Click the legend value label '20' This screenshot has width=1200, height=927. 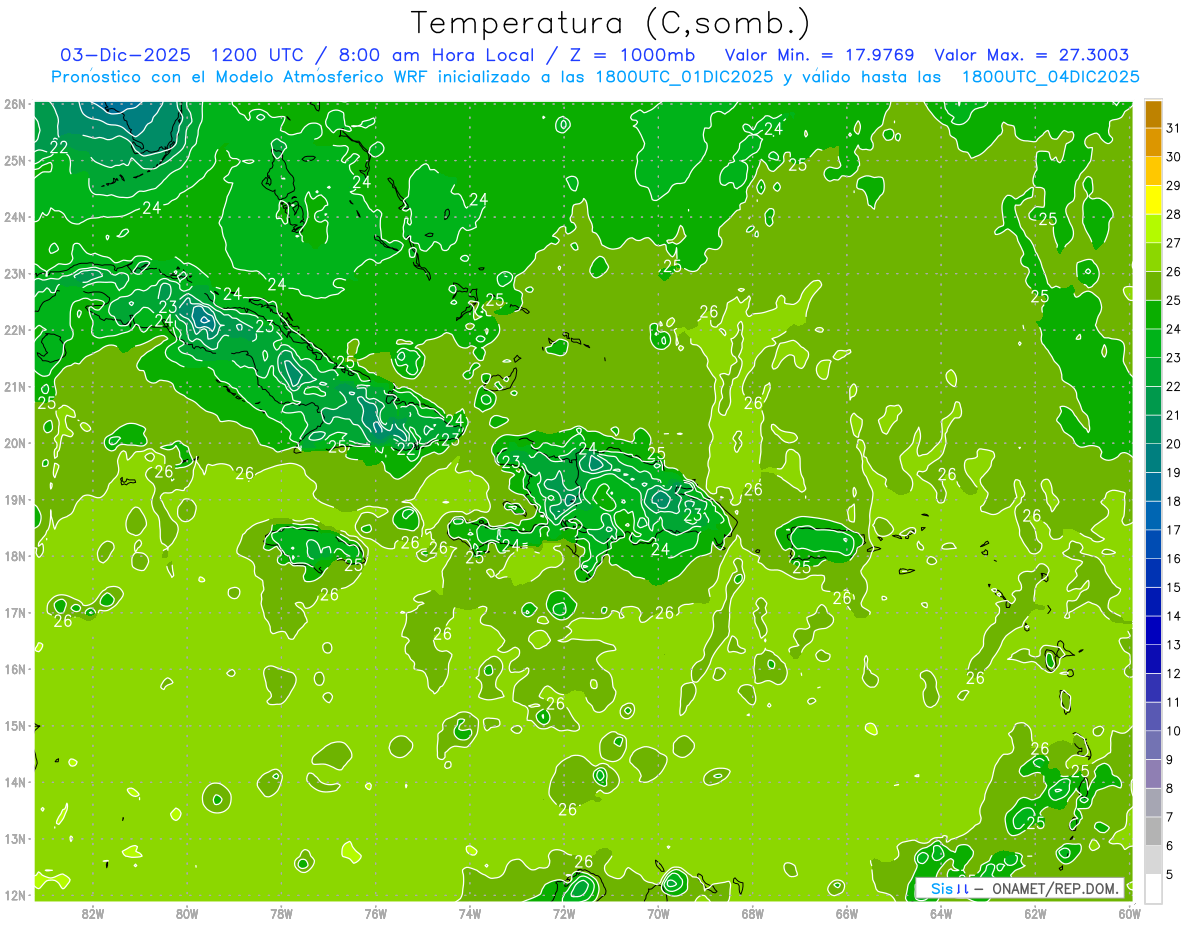(1173, 444)
